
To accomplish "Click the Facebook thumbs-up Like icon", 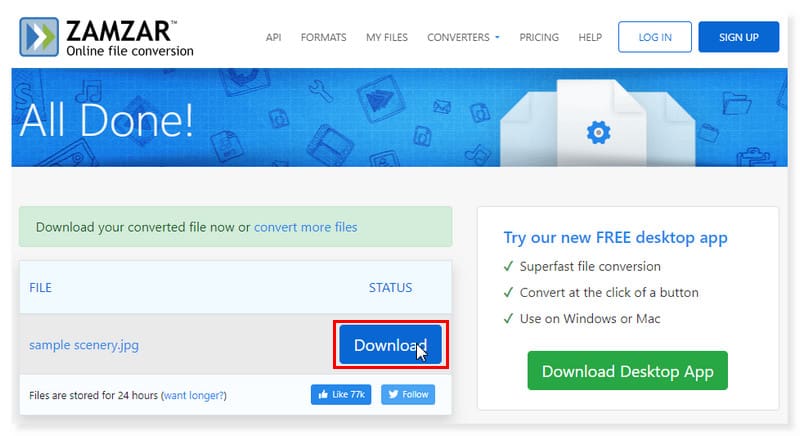I will point(325,394).
